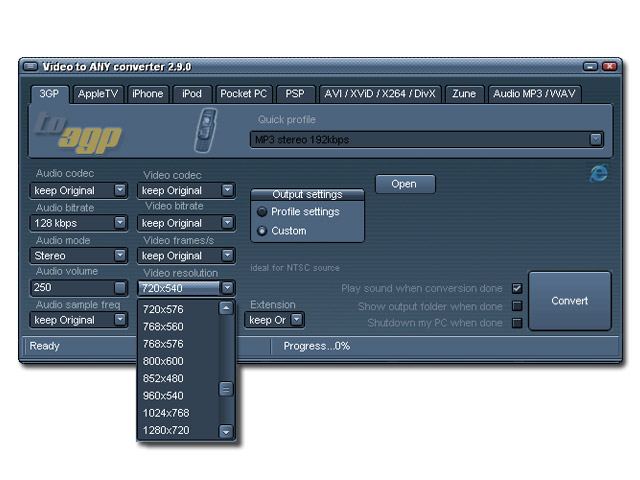The width and height of the screenshot is (640, 480).
Task: Uncheck Play sound when conversion done
Action: (x=517, y=289)
